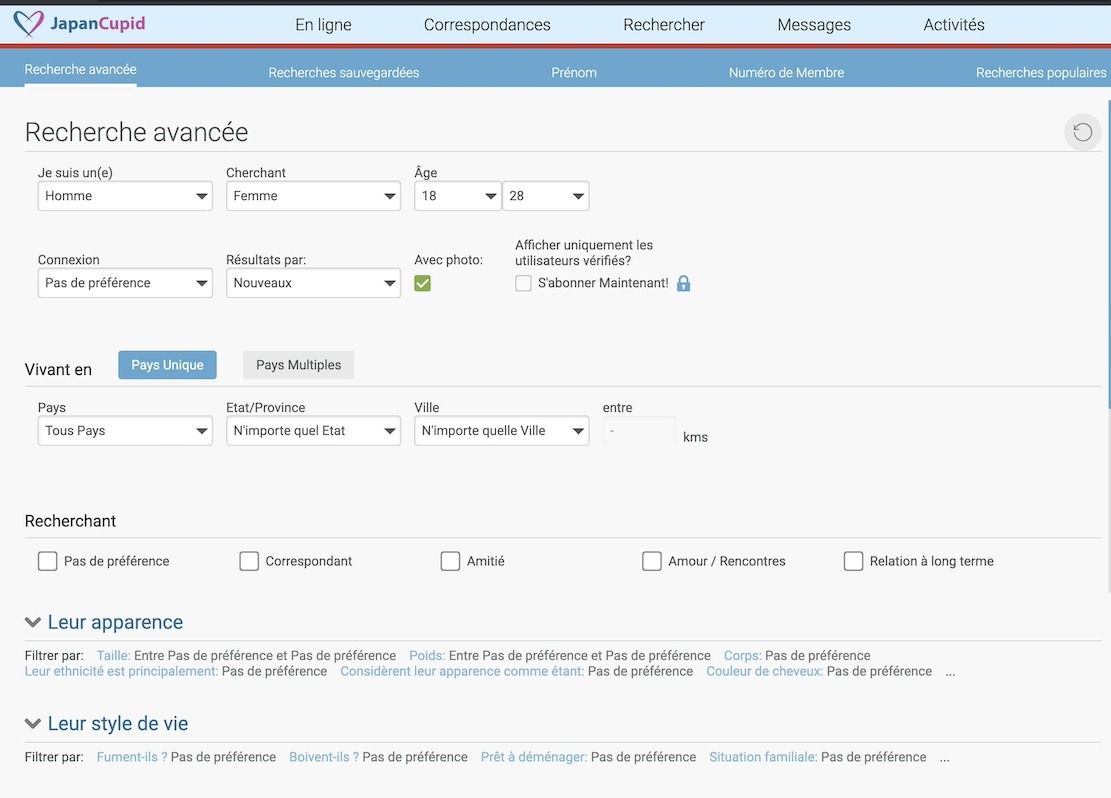The width and height of the screenshot is (1111, 798).
Task: Uncheck the Avec photo checkbox
Action: pos(422,283)
